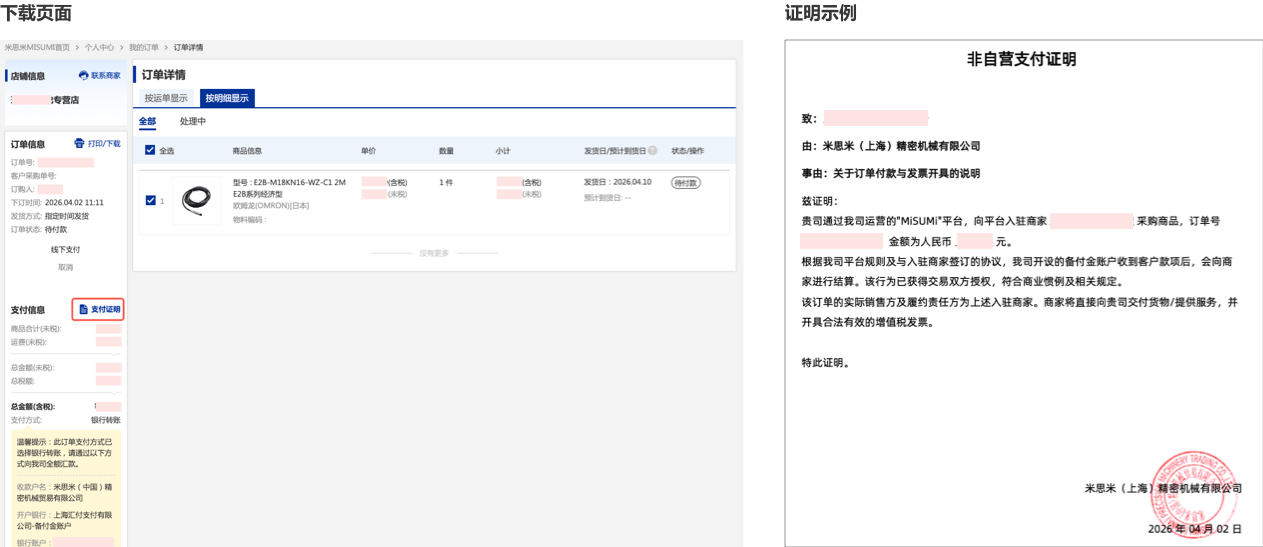Select the 按明细显示 tab
Viewport: 1263px width, 547px height.
pos(227,98)
